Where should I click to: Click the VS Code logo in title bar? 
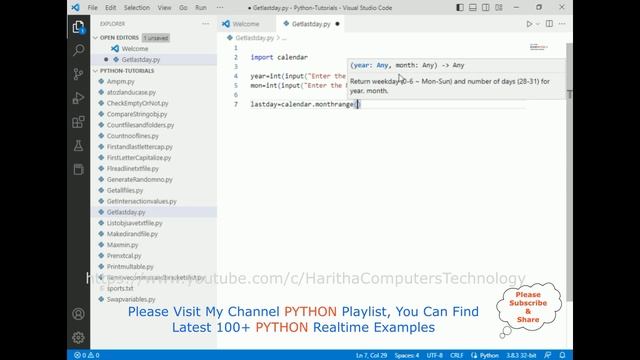[x=76, y=7]
